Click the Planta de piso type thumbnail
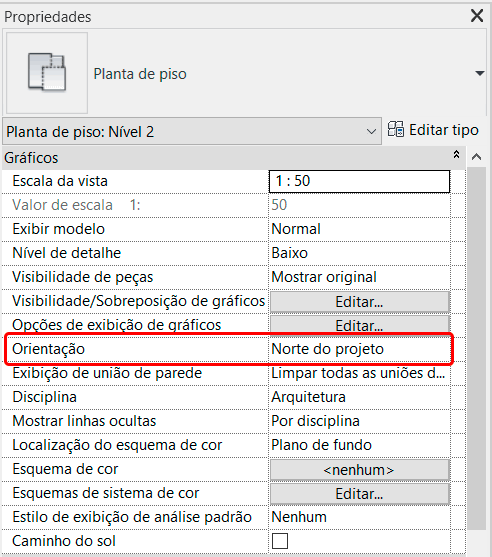Screen dimensions: 492x557 (x=47, y=73)
